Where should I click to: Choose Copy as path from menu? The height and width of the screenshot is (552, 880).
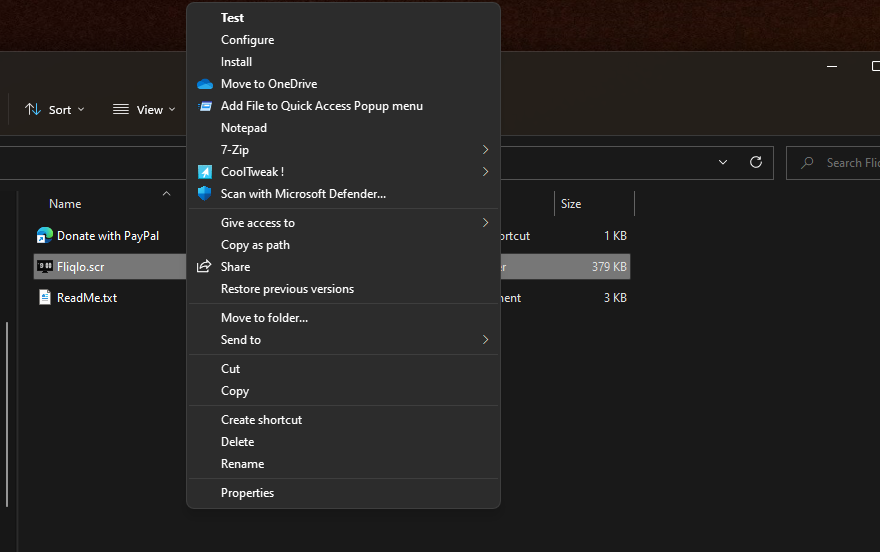point(255,245)
